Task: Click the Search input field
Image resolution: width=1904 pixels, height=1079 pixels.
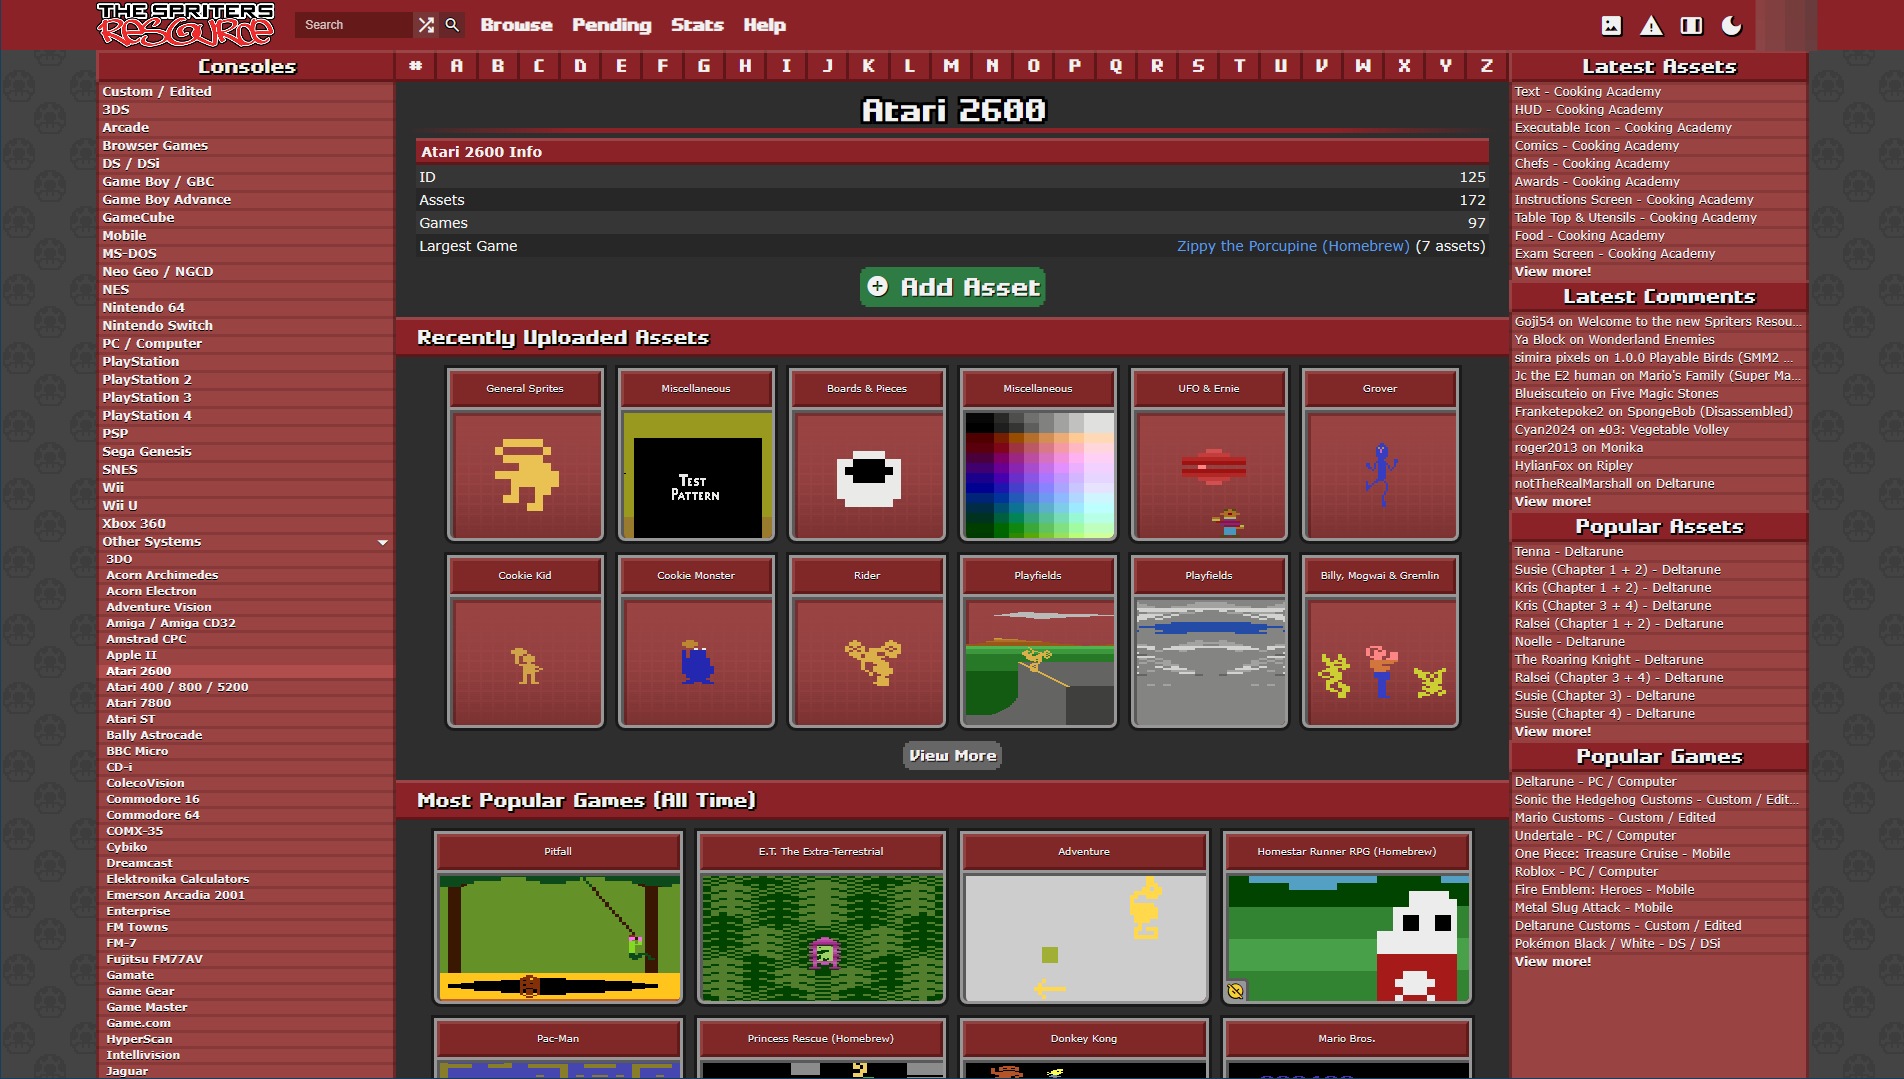Action: pos(354,25)
